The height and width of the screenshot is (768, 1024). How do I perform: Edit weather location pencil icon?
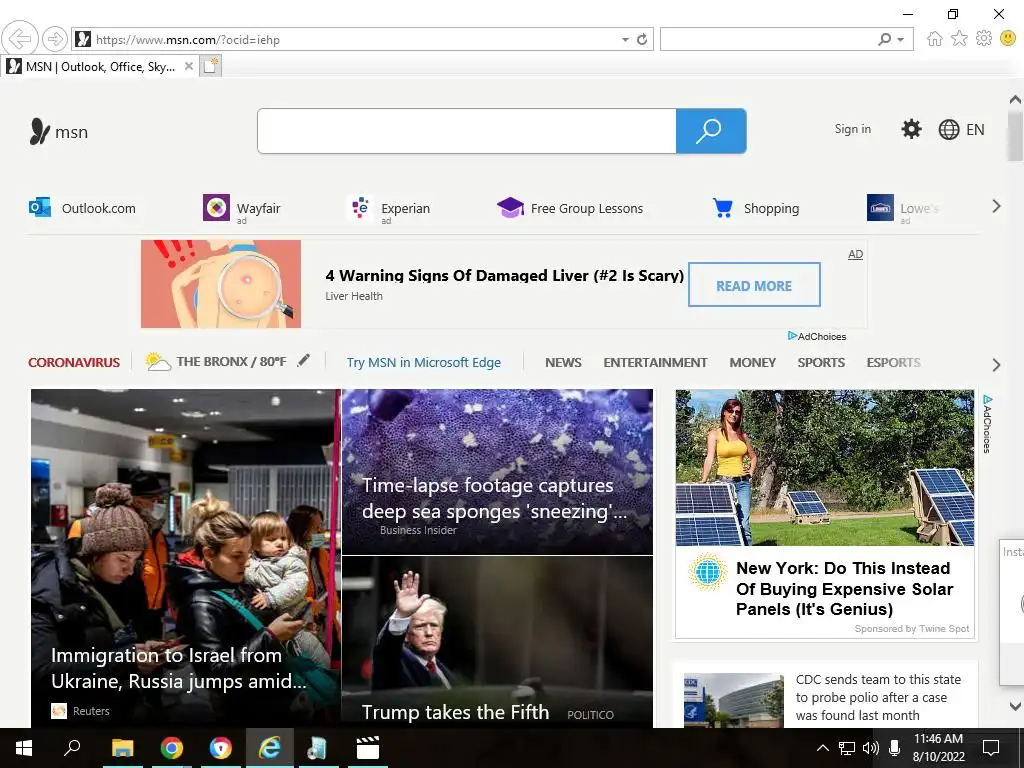click(x=303, y=360)
